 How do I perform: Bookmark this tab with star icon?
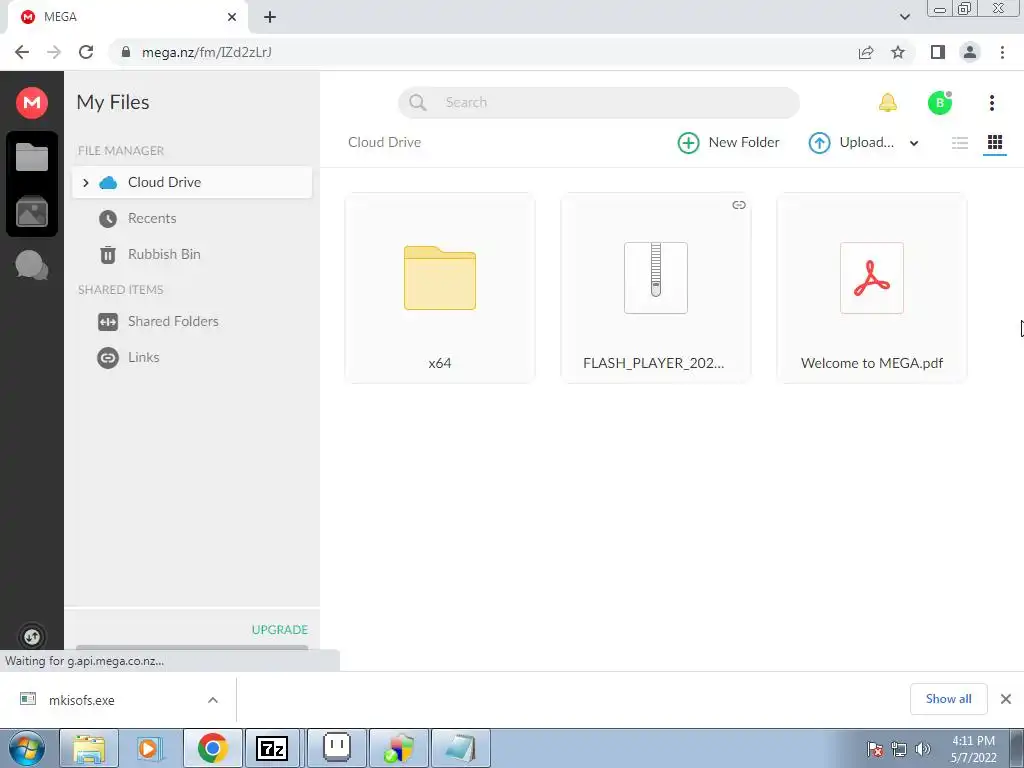pos(898,52)
